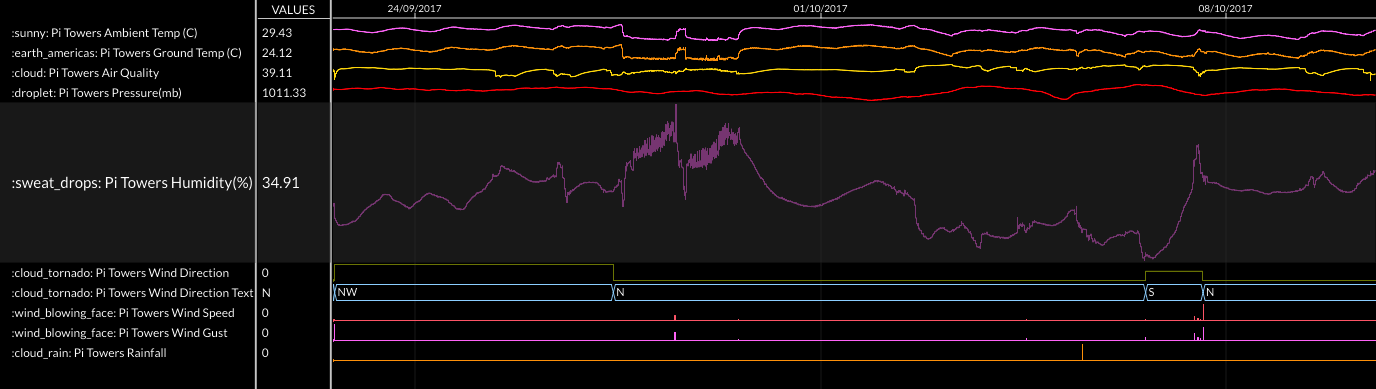Screen dimensions: 1376x389
Task: Click the S wind direction segment
Action: coord(1173,293)
